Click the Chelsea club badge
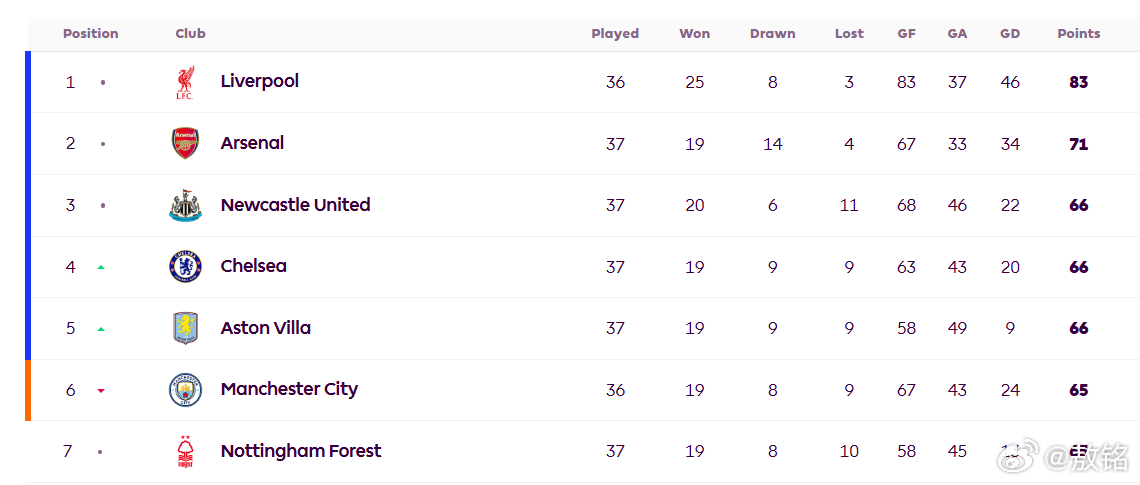Image resolution: width=1140 pixels, height=485 pixels. 185,266
